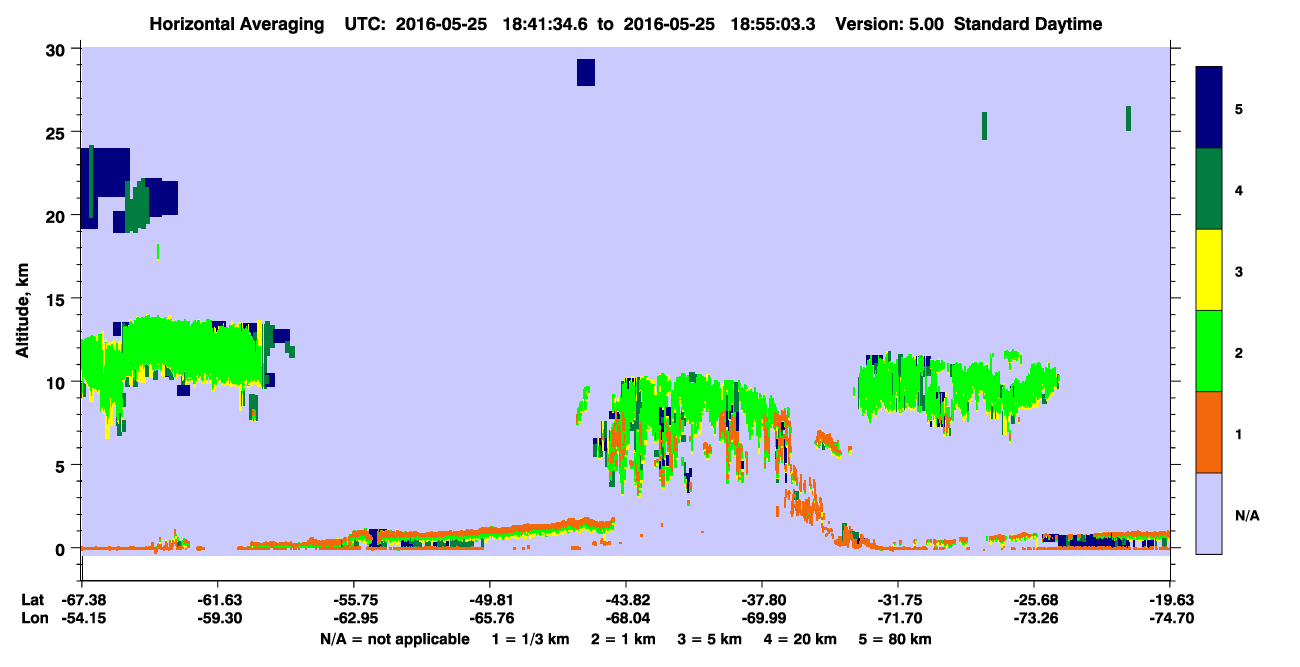Click latitude value -55.75
Viewport: 1300px width, 667px height.
(354, 600)
